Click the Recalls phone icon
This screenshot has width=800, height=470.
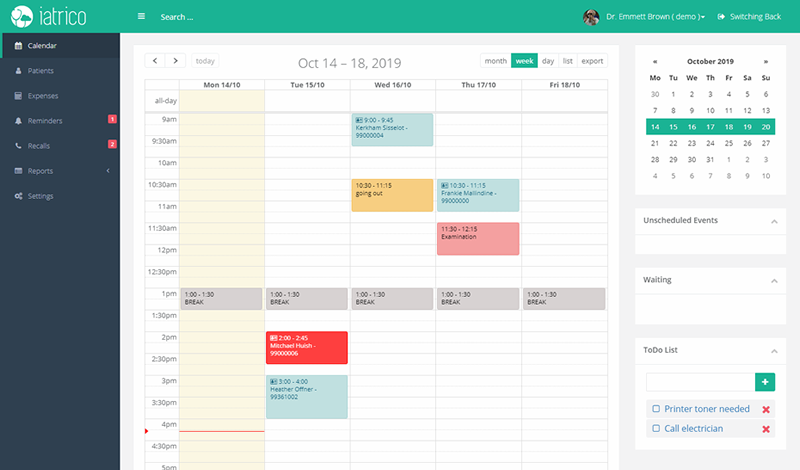click(x=18, y=145)
